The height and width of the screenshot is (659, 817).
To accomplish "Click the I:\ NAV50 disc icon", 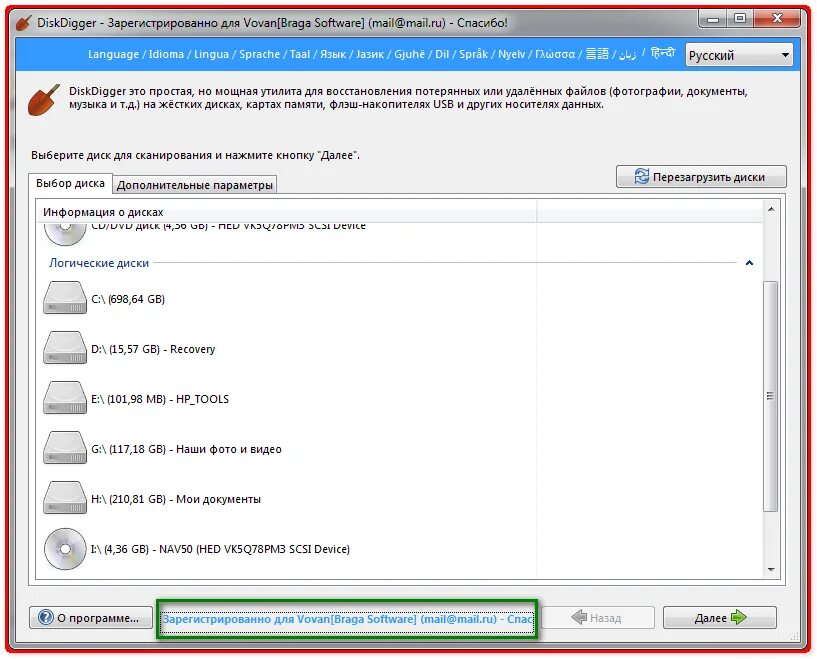I will click(x=65, y=549).
